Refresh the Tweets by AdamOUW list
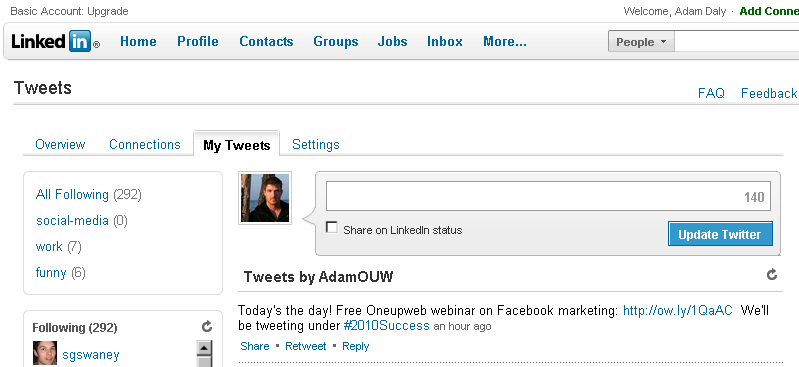 point(772,275)
